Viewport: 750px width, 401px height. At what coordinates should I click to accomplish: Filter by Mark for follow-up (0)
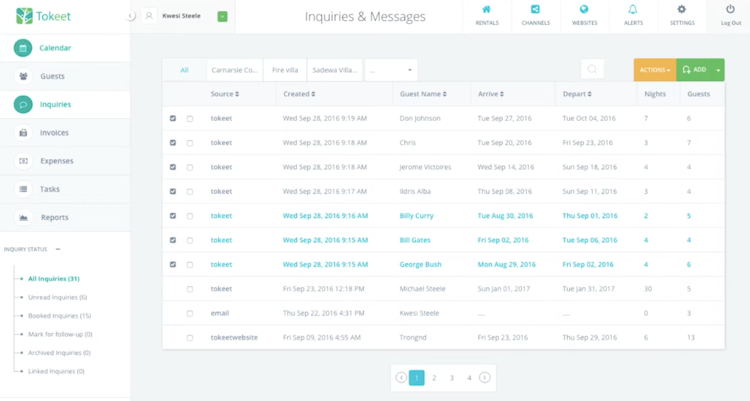[60, 334]
